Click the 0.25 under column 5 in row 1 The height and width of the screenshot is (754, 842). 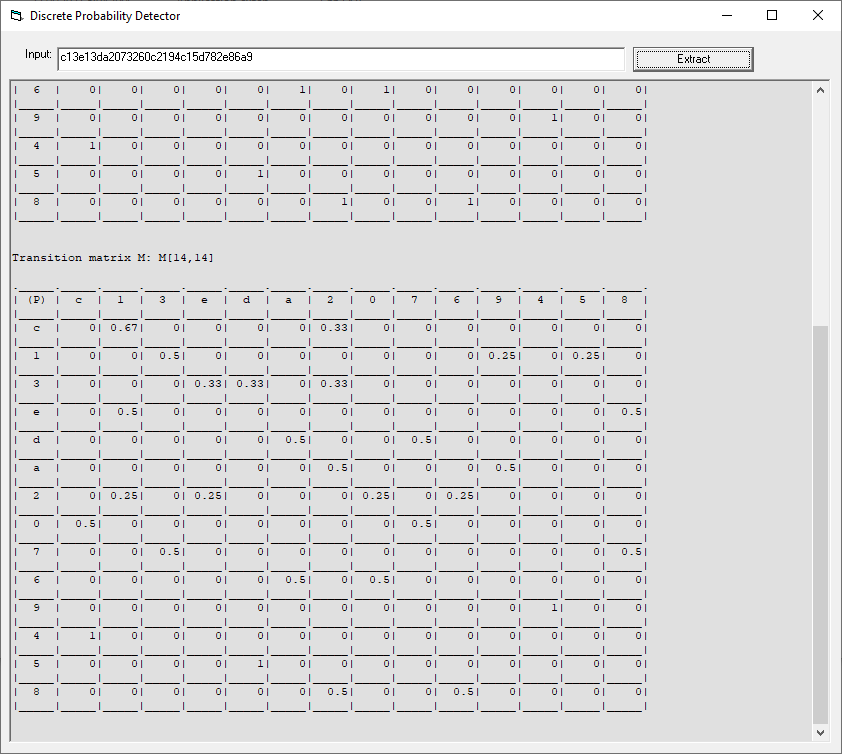pyautogui.click(x=586, y=356)
